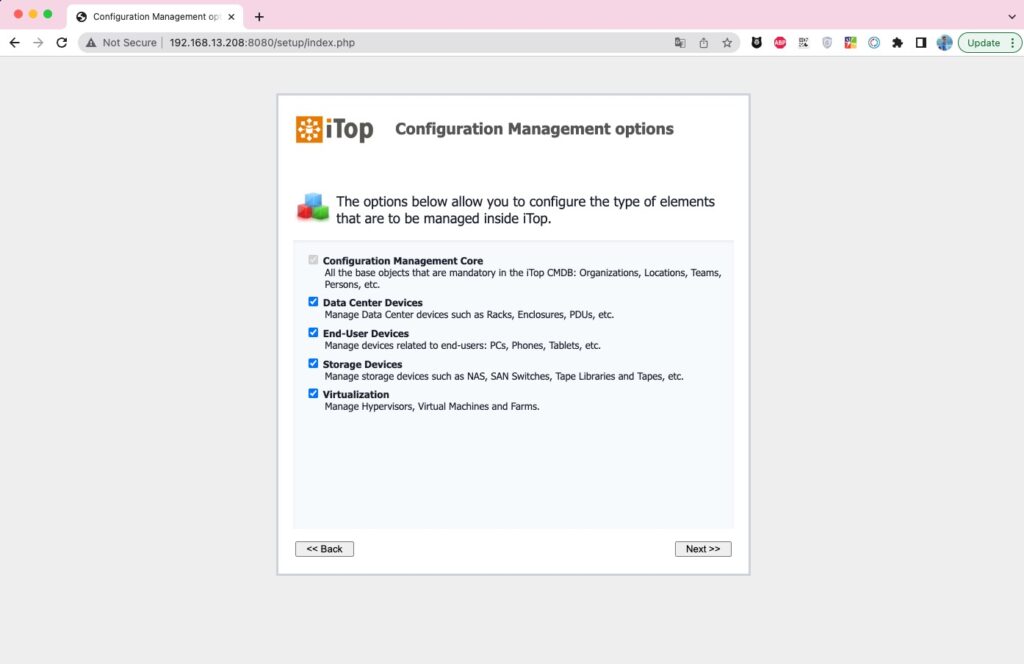Click the share page icon
This screenshot has height=664, width=1024.
(703, 43)
